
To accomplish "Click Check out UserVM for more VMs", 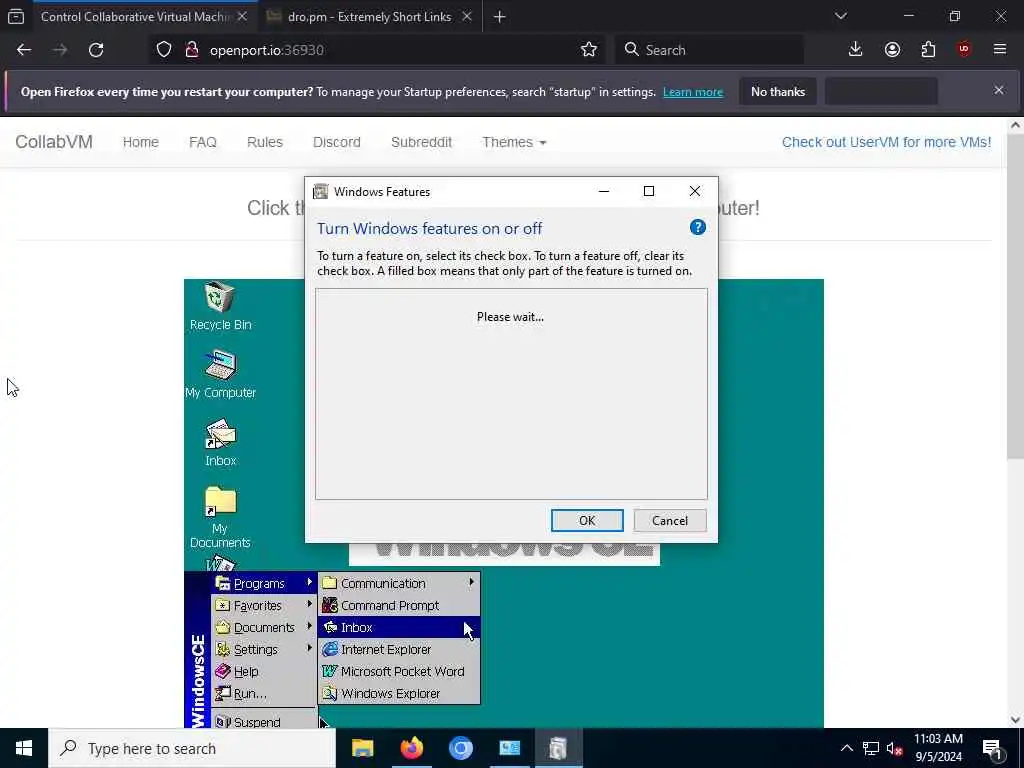I will [x=886, y=142].
